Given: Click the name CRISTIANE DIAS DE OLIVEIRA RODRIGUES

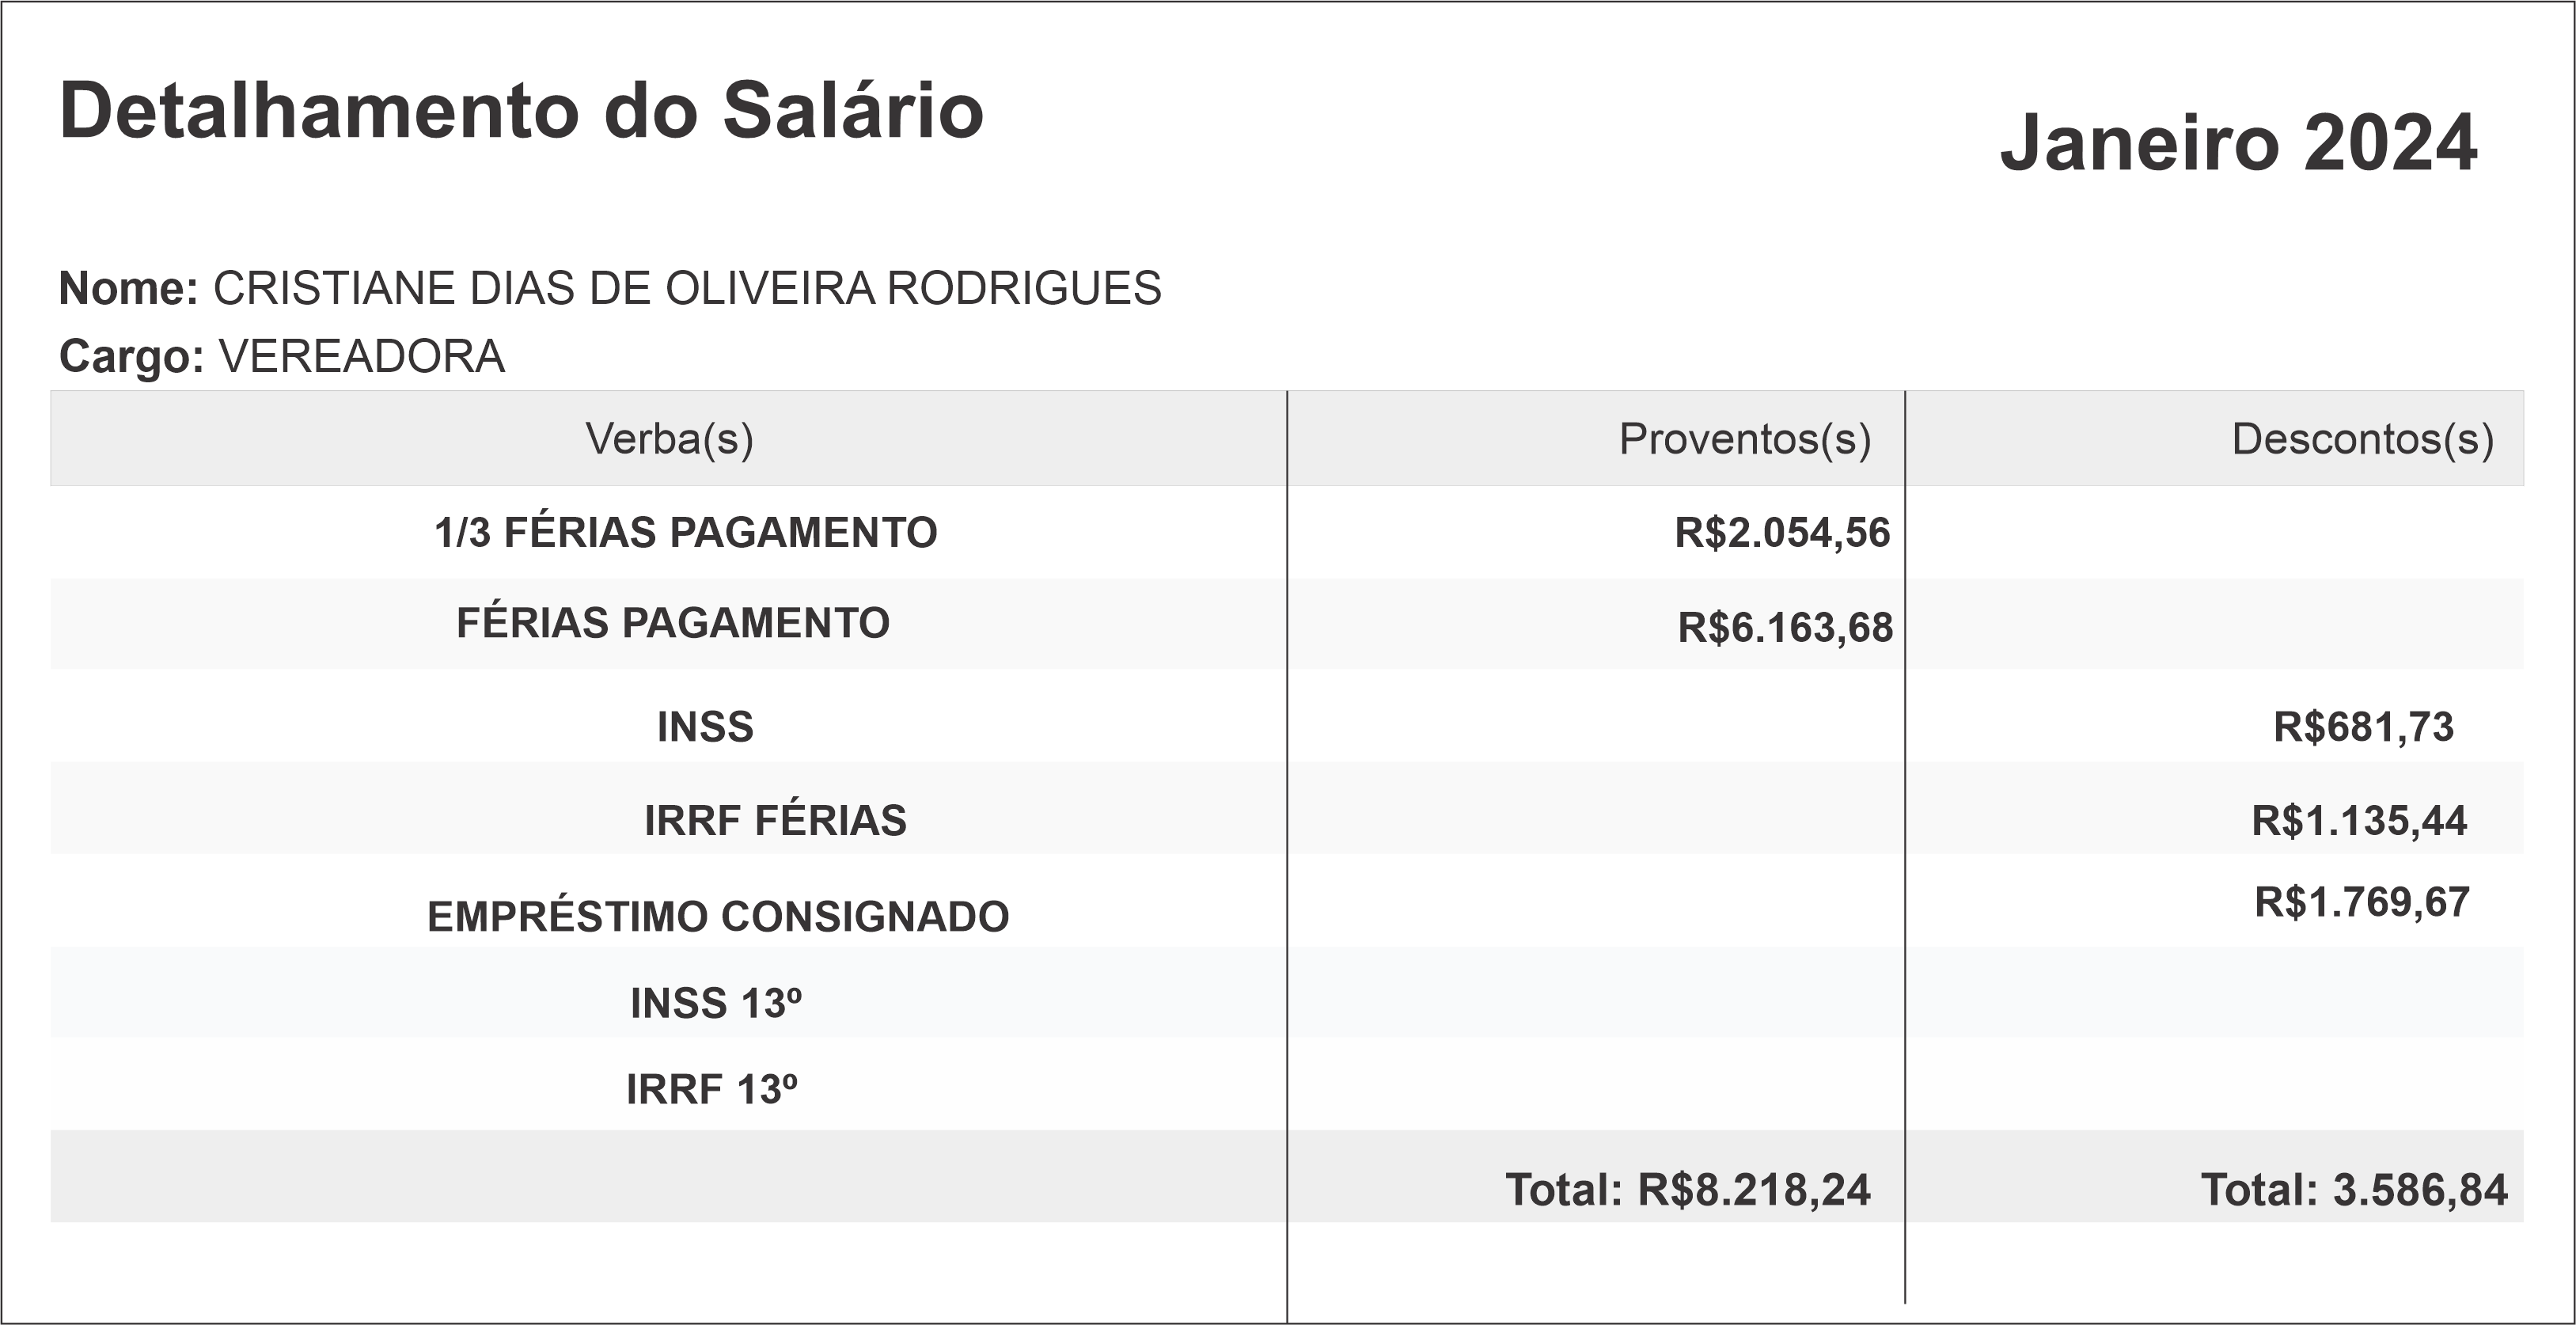Looking at the screenshot, I should click(687, 289).
